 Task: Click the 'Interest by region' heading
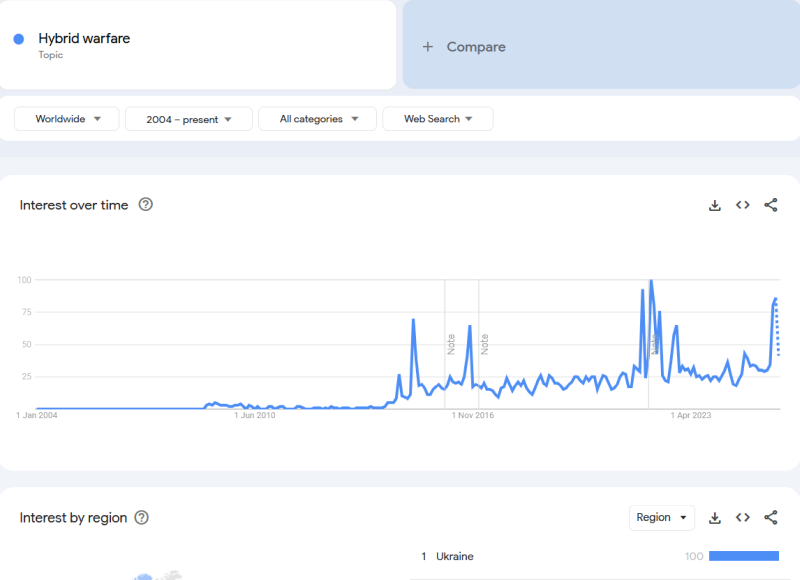click(73, 518)
